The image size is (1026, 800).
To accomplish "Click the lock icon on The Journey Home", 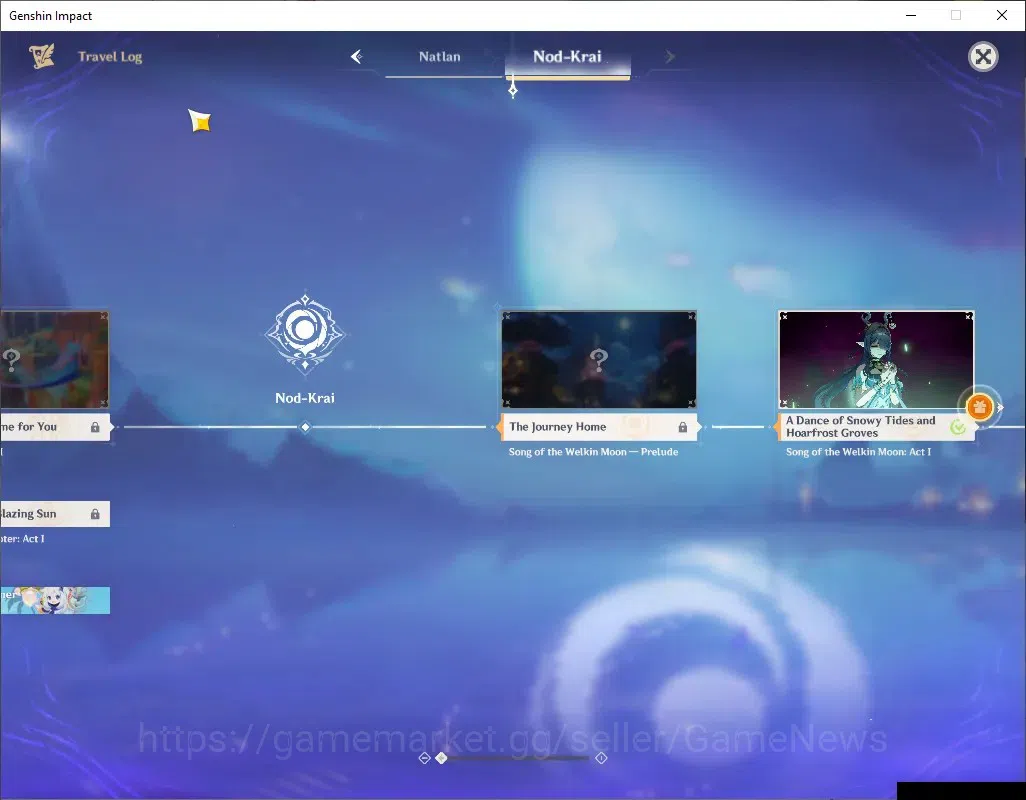I will tap(682, 427).
